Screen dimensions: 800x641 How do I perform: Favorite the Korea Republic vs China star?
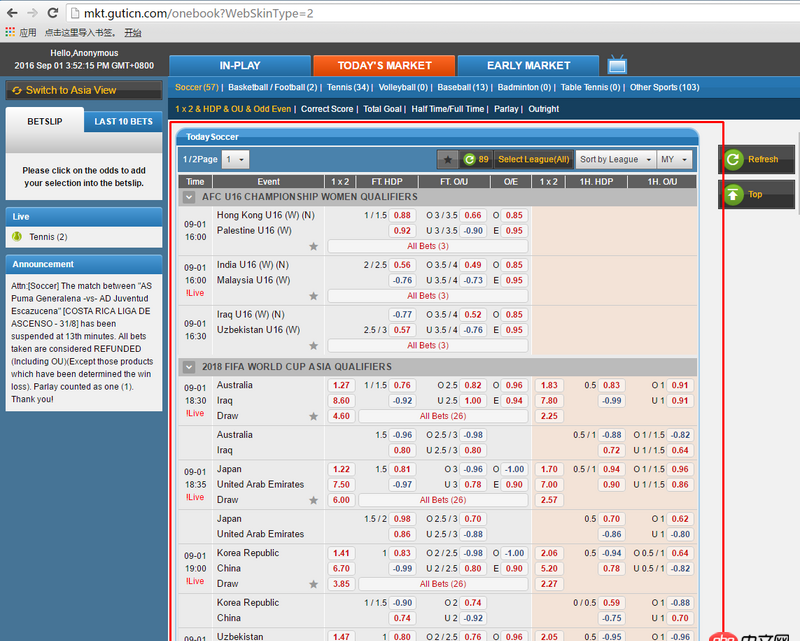(x=313, y=584)
